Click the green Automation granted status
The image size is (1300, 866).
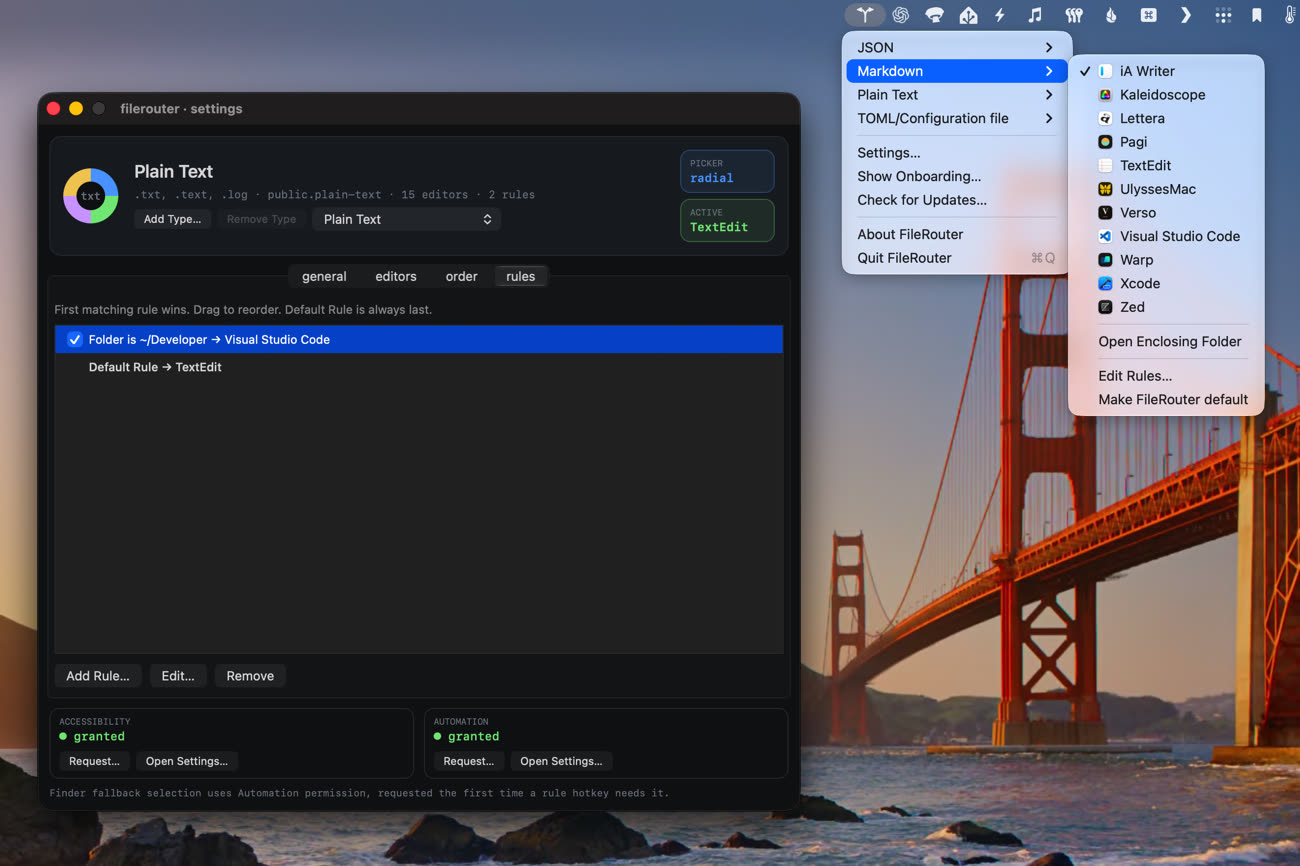coord(466,736)
